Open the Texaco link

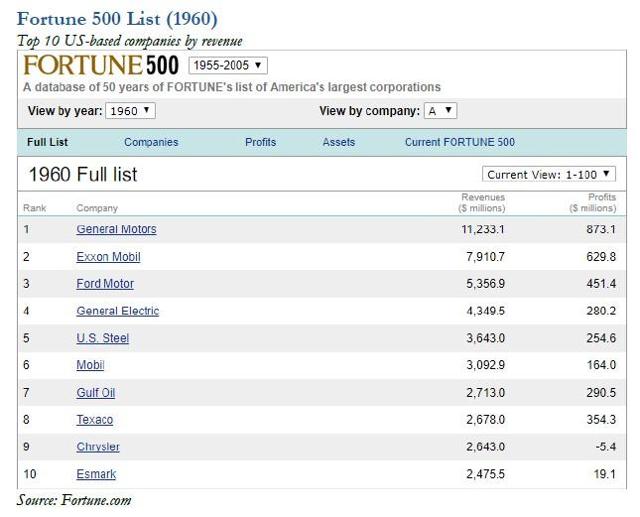(x=95, y=420)
